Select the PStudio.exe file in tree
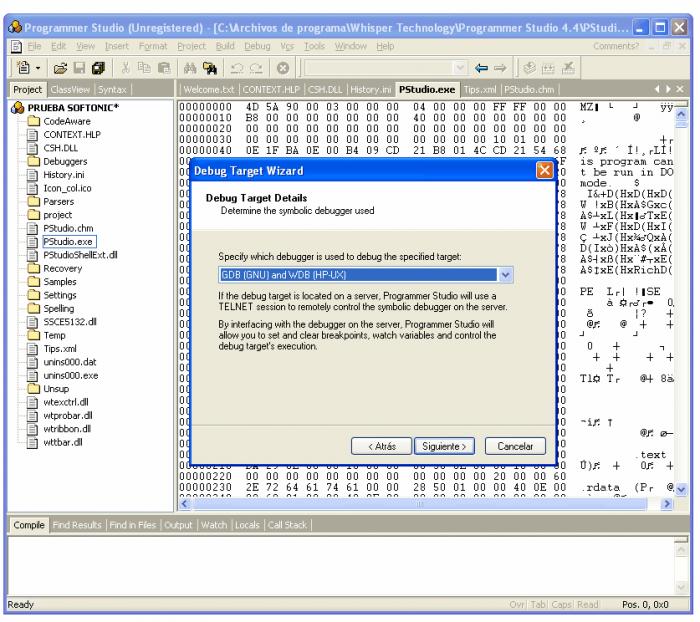The image size is (700, 622). [68, 242]
